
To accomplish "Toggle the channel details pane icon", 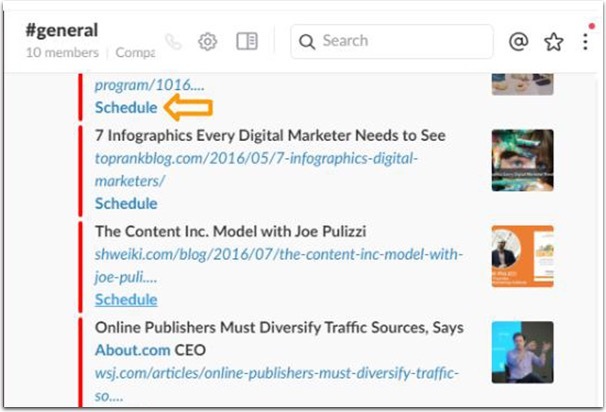I will 246,42.
